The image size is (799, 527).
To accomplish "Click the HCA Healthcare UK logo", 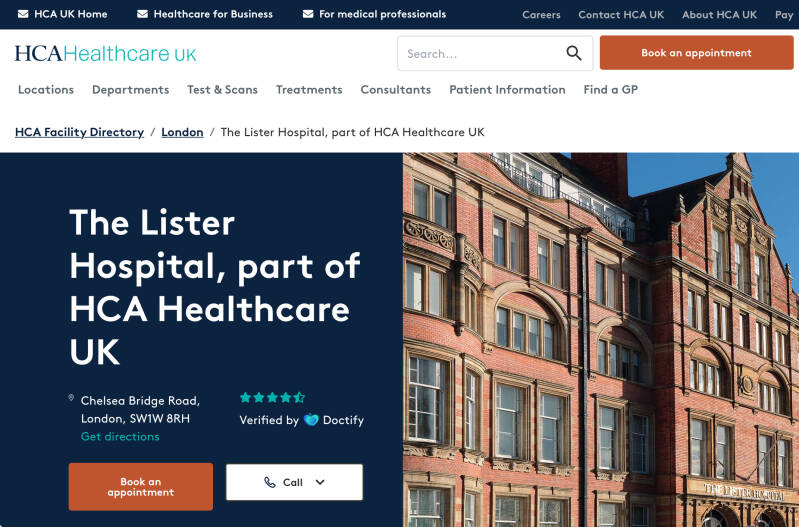I will [x=105, y=54].
